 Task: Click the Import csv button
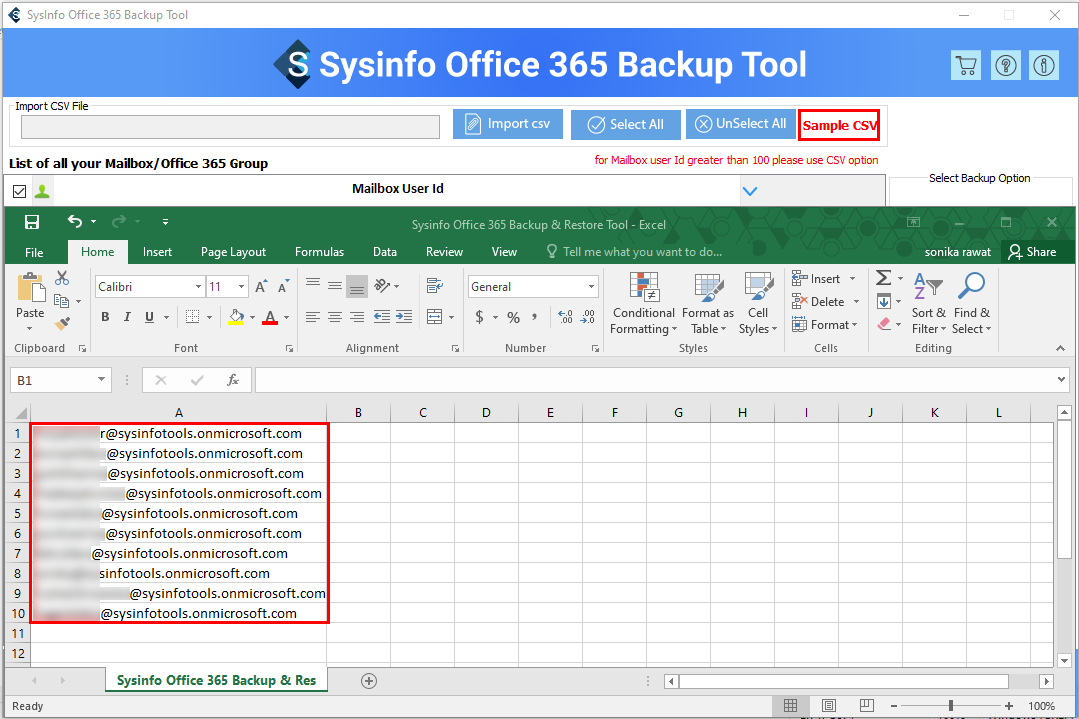pos(508,124)
